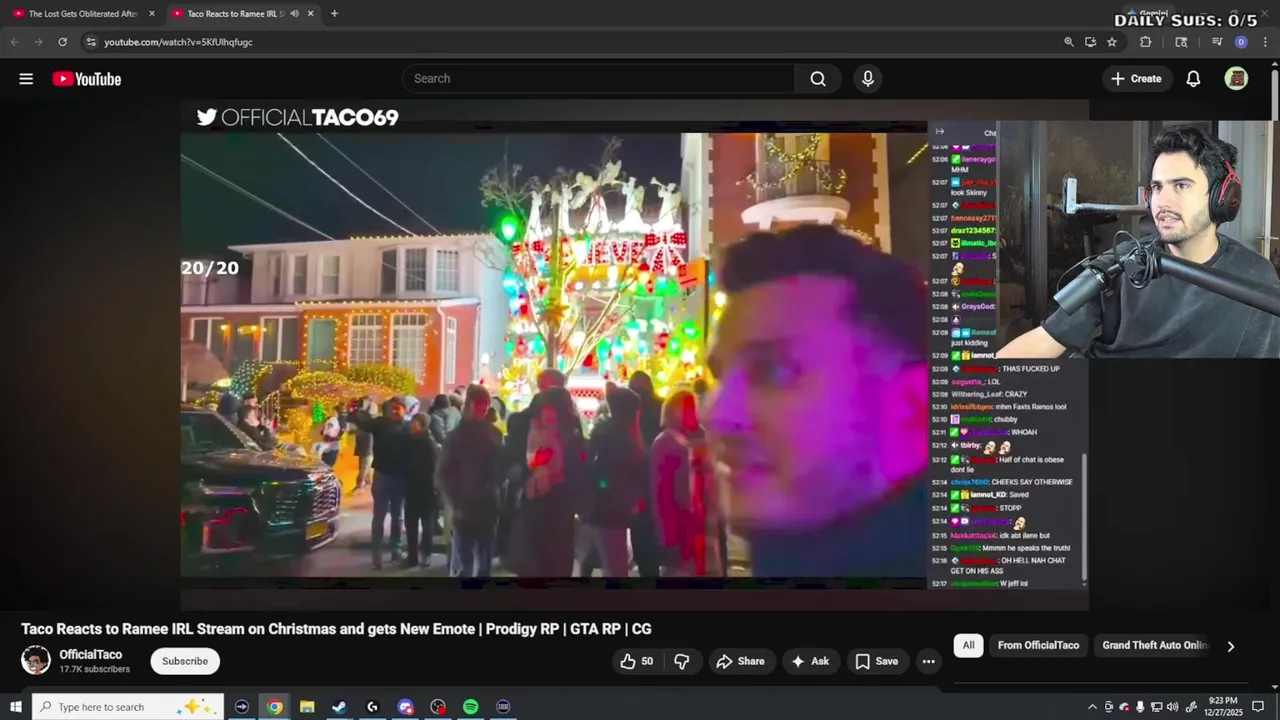Dislike the video with thumbs down
1280x720 pixels.
682,661
